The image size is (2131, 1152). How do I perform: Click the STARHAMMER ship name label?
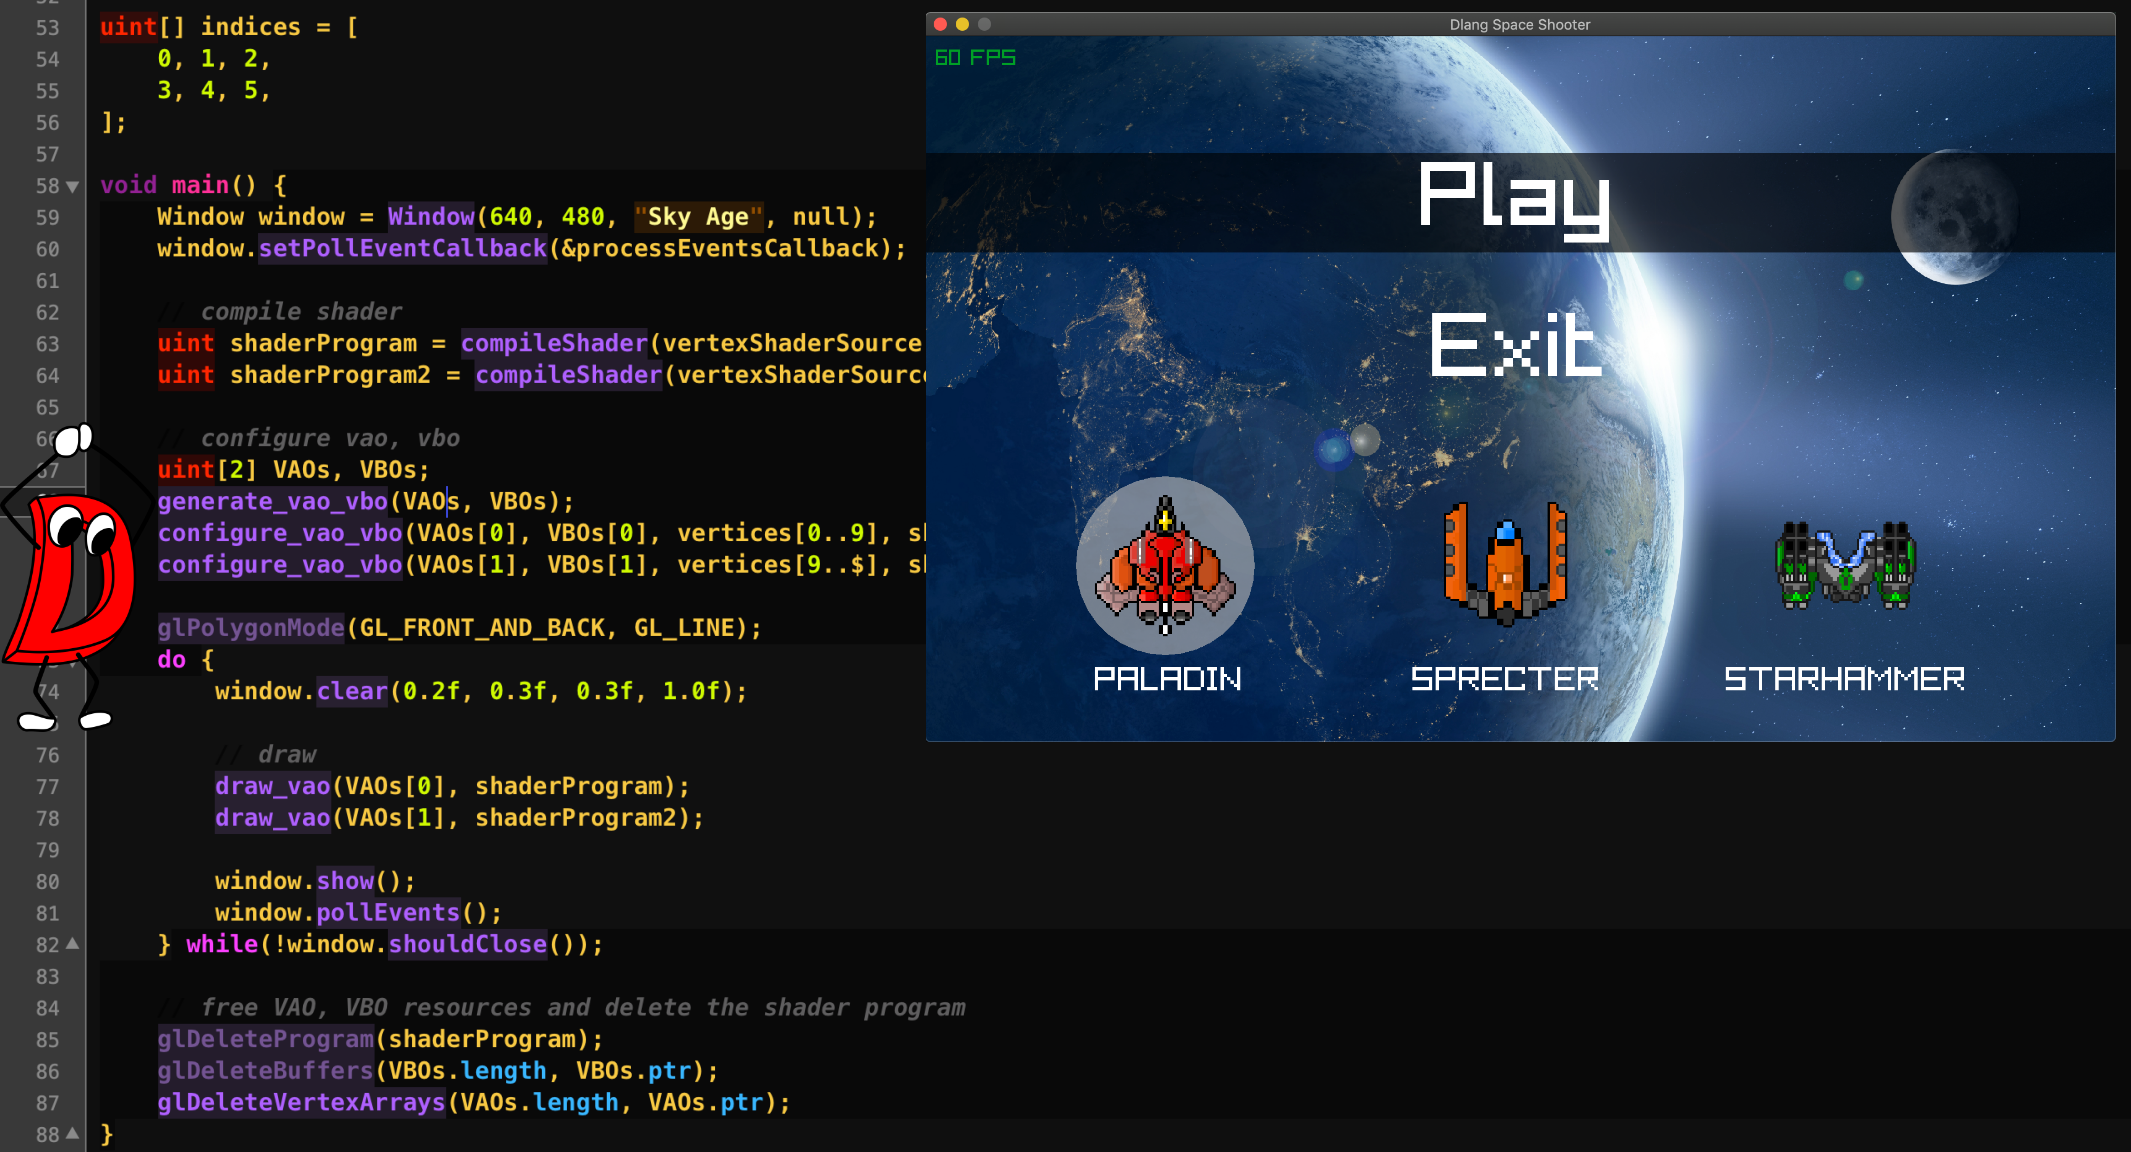point(1844,679)
